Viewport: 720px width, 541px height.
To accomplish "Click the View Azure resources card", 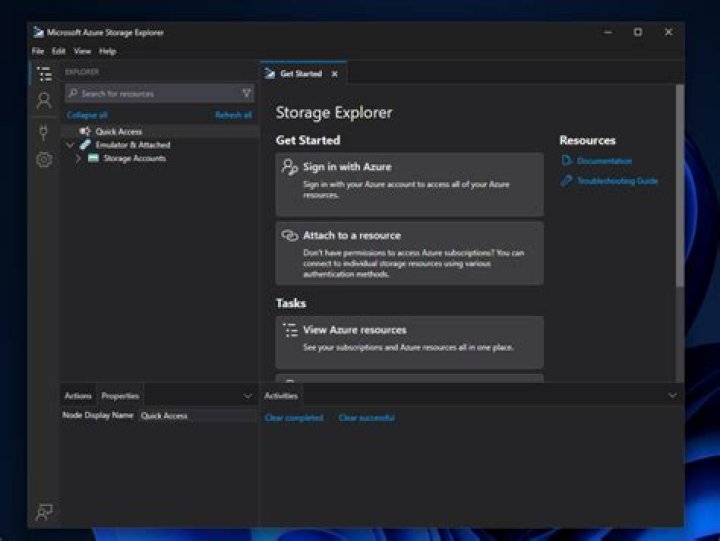I will click(409, 342).
